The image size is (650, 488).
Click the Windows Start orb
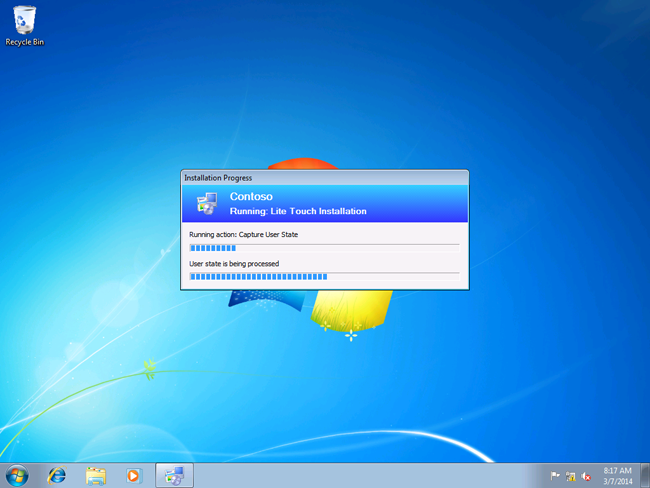[17, 475]
